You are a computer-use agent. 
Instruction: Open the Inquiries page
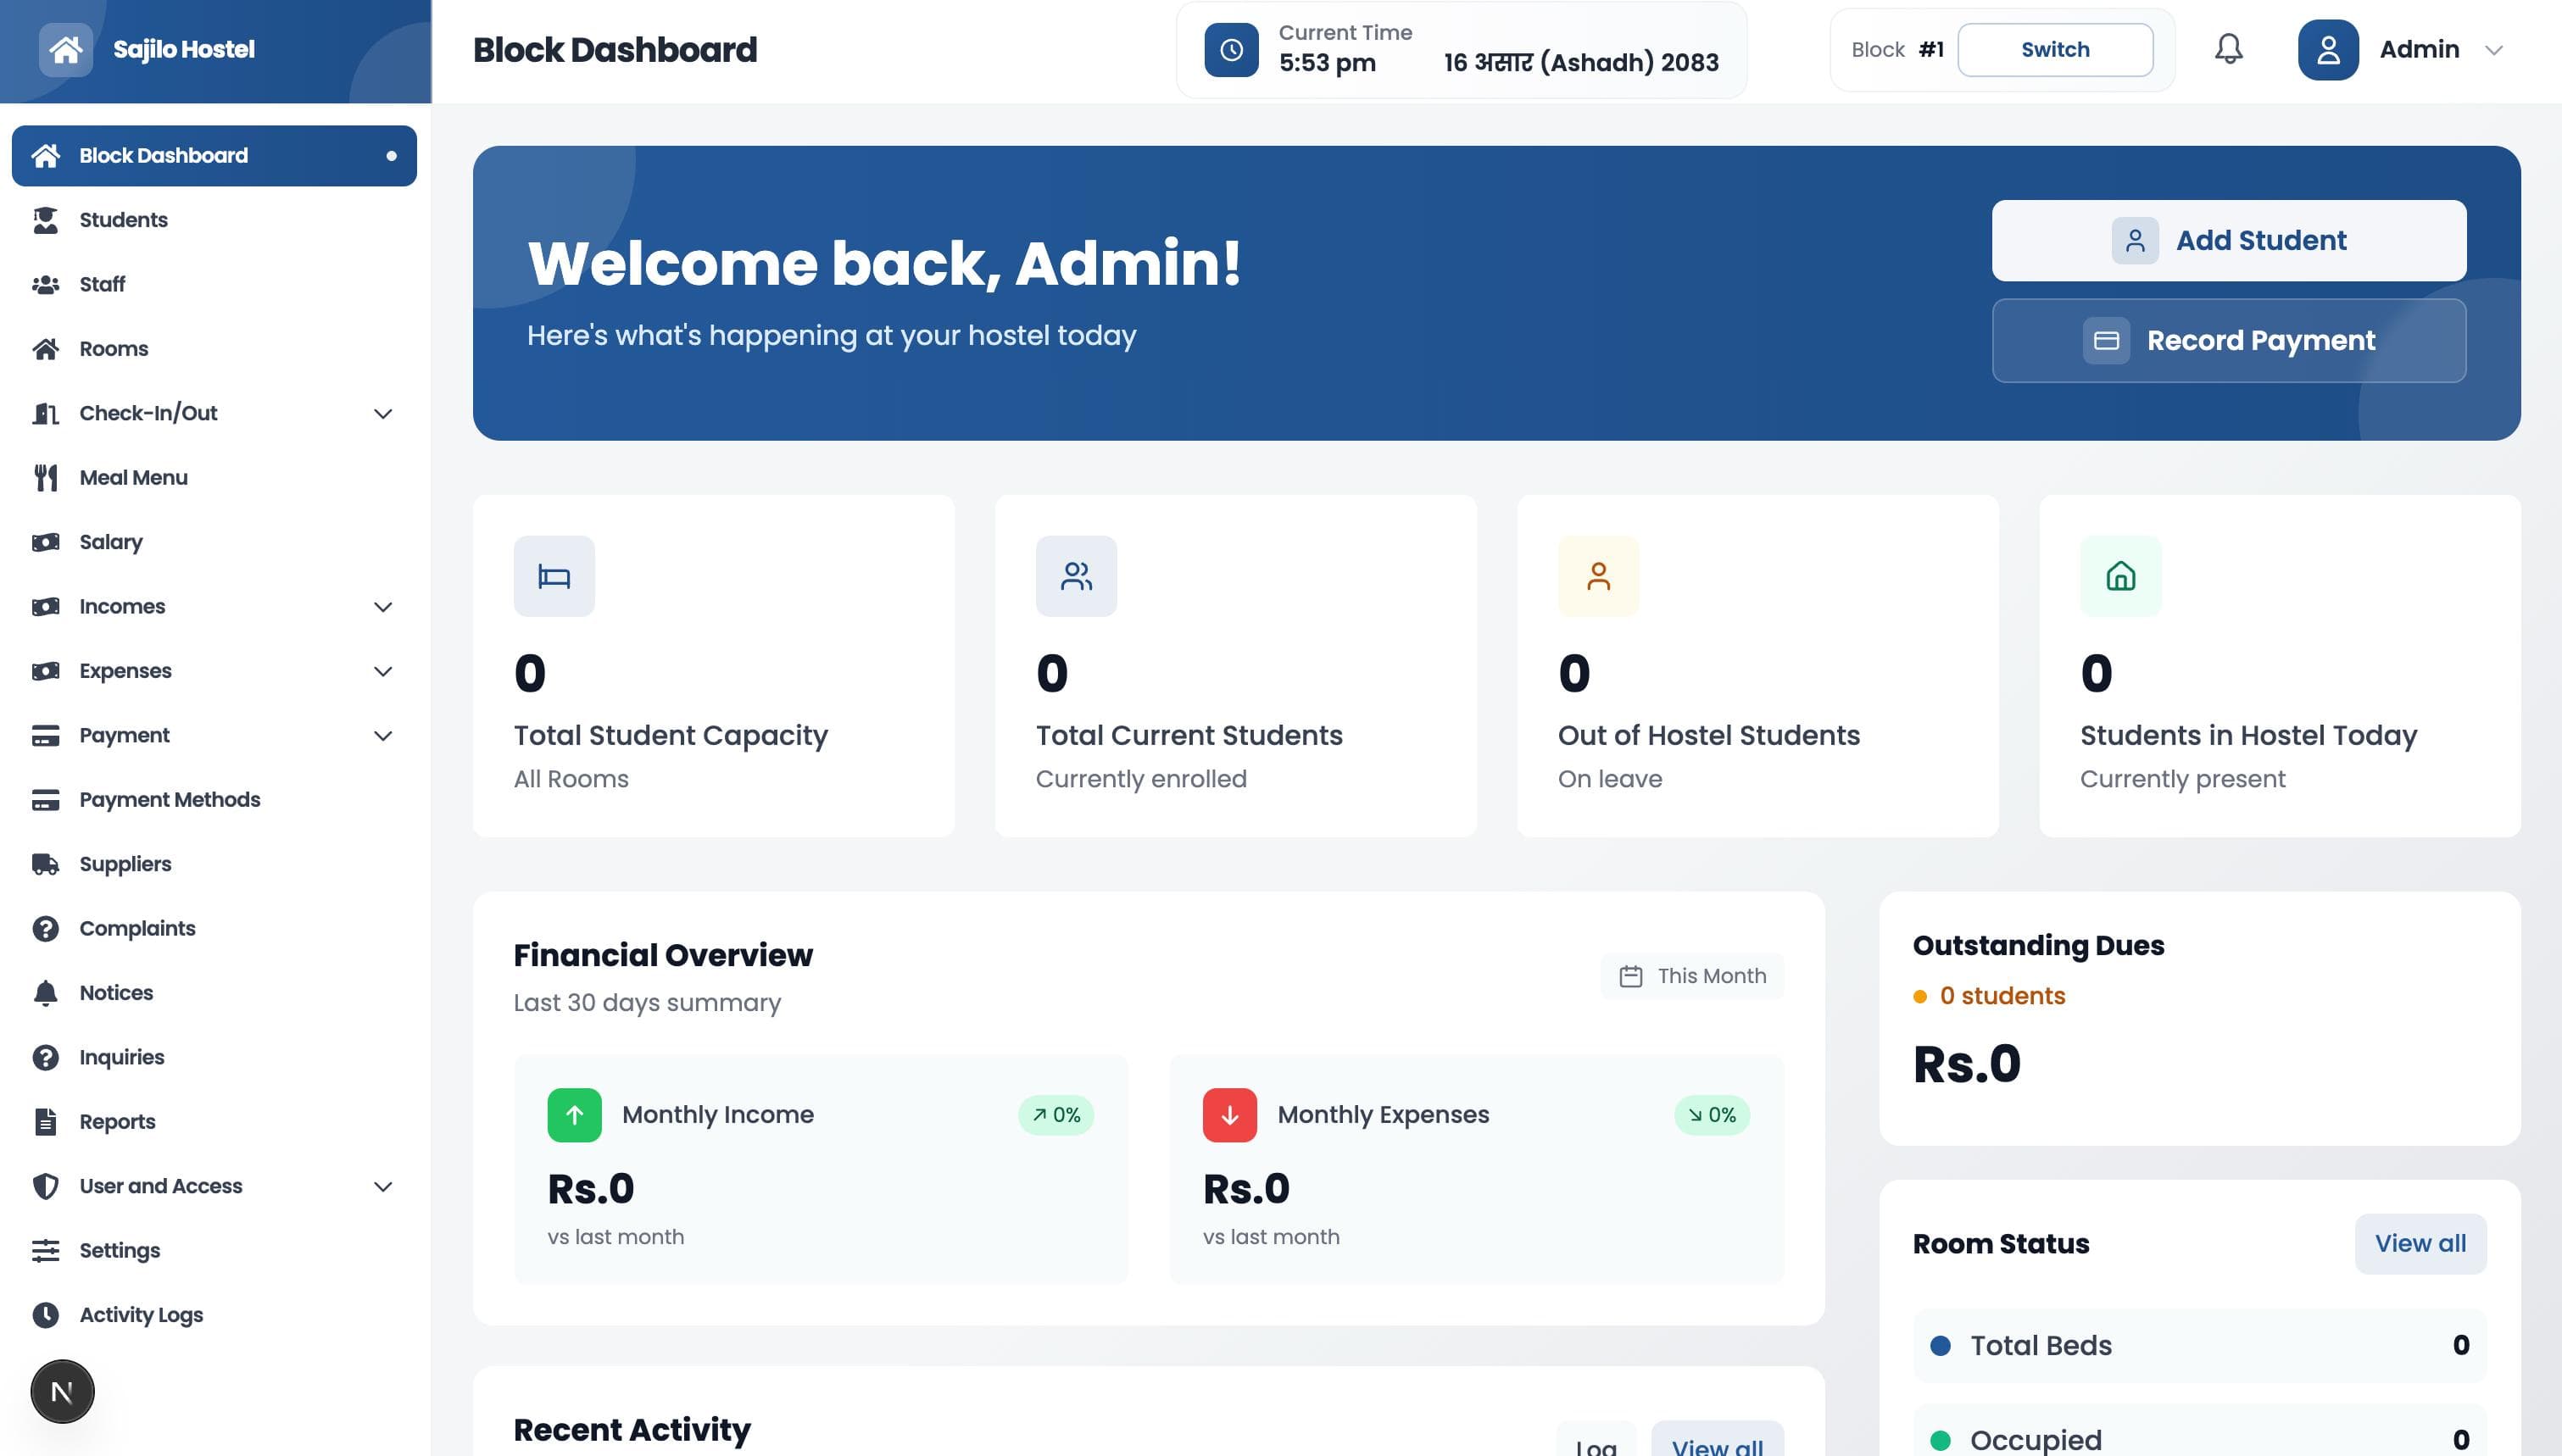point(214,1058)
